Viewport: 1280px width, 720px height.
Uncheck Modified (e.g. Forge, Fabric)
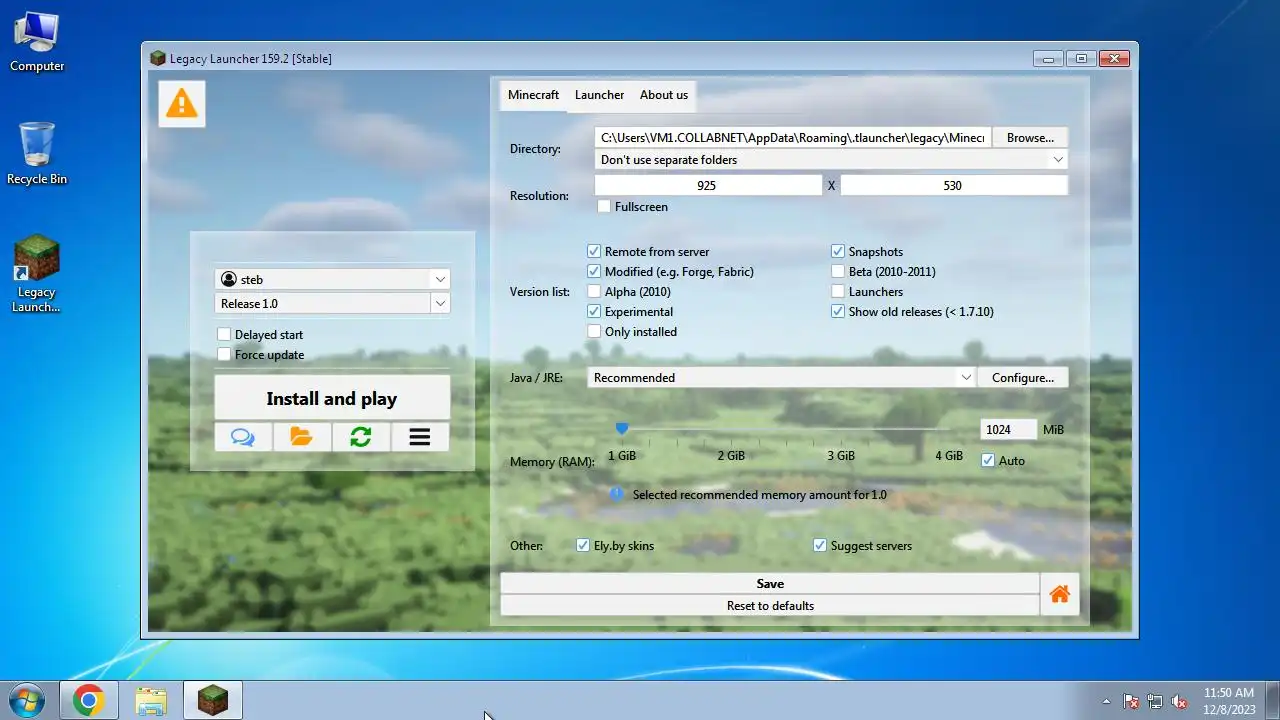[x=594, y=272]
